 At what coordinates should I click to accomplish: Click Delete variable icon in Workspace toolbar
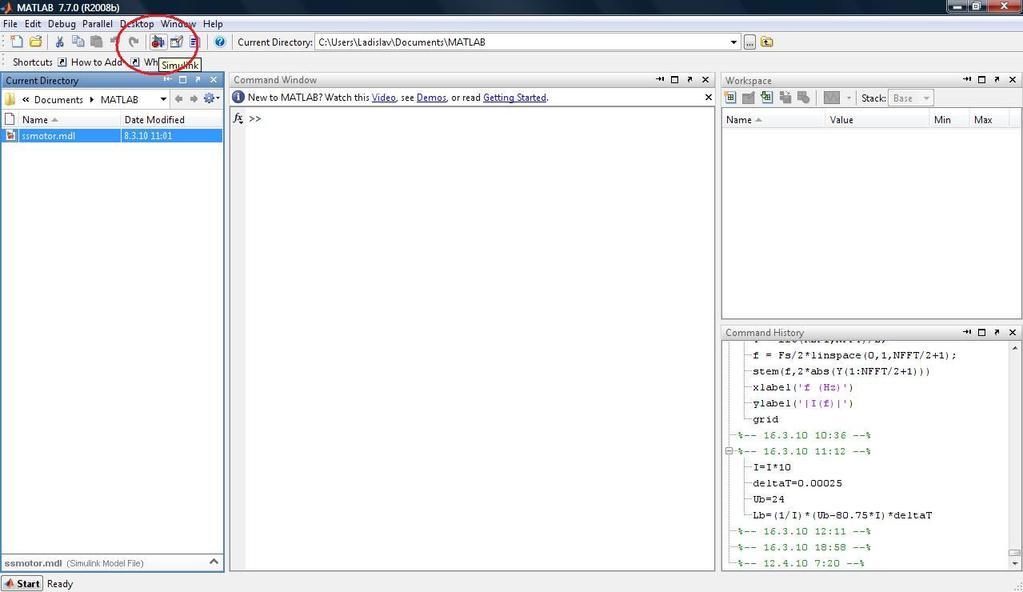click(804, 98)
